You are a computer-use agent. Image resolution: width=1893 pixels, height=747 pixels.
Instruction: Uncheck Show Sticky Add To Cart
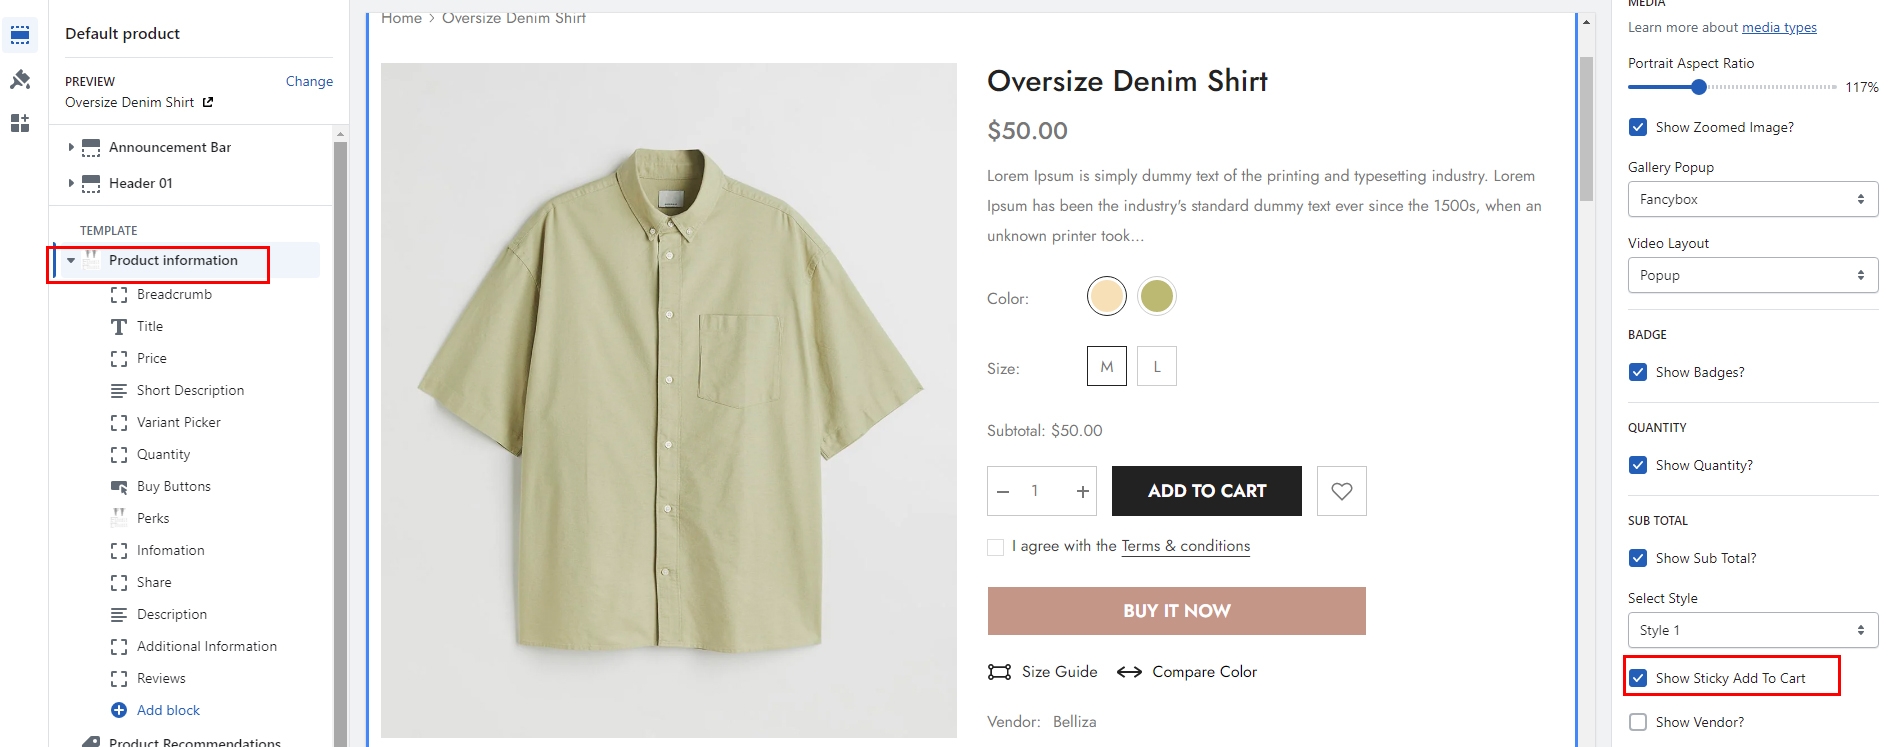pos(1638,678)
